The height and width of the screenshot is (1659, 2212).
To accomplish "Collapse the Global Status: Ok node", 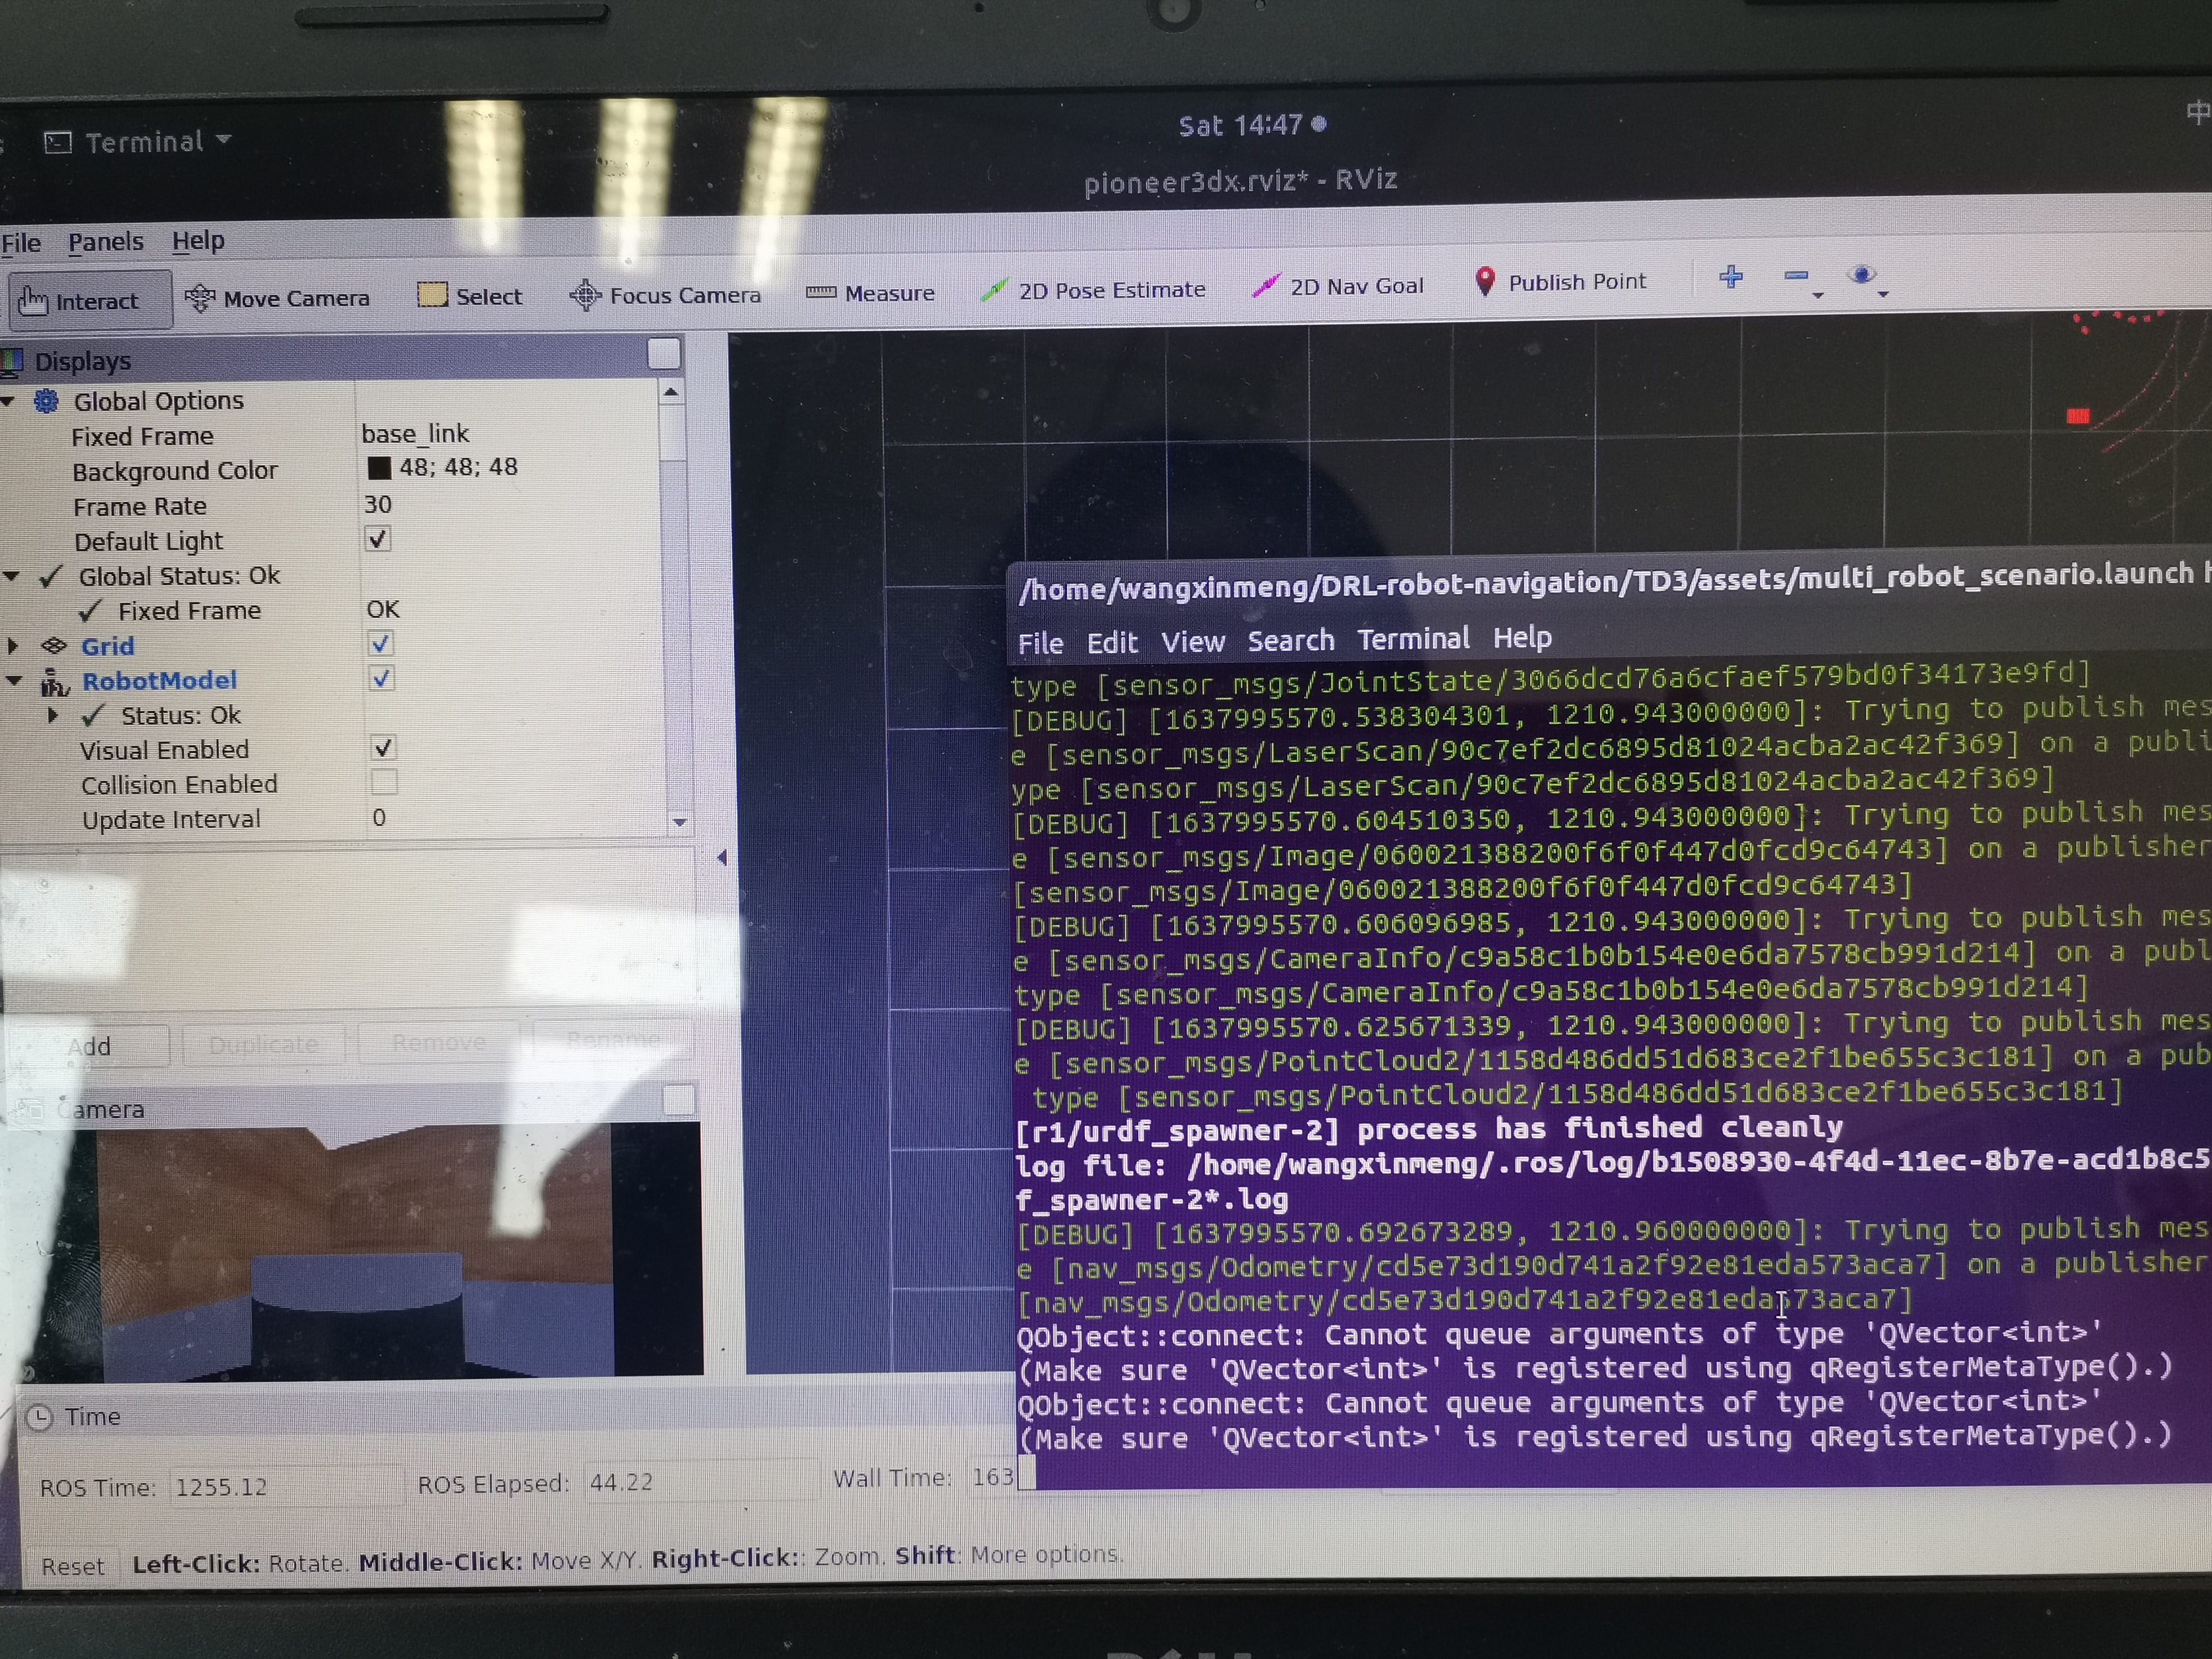I will tap(12, 577).
